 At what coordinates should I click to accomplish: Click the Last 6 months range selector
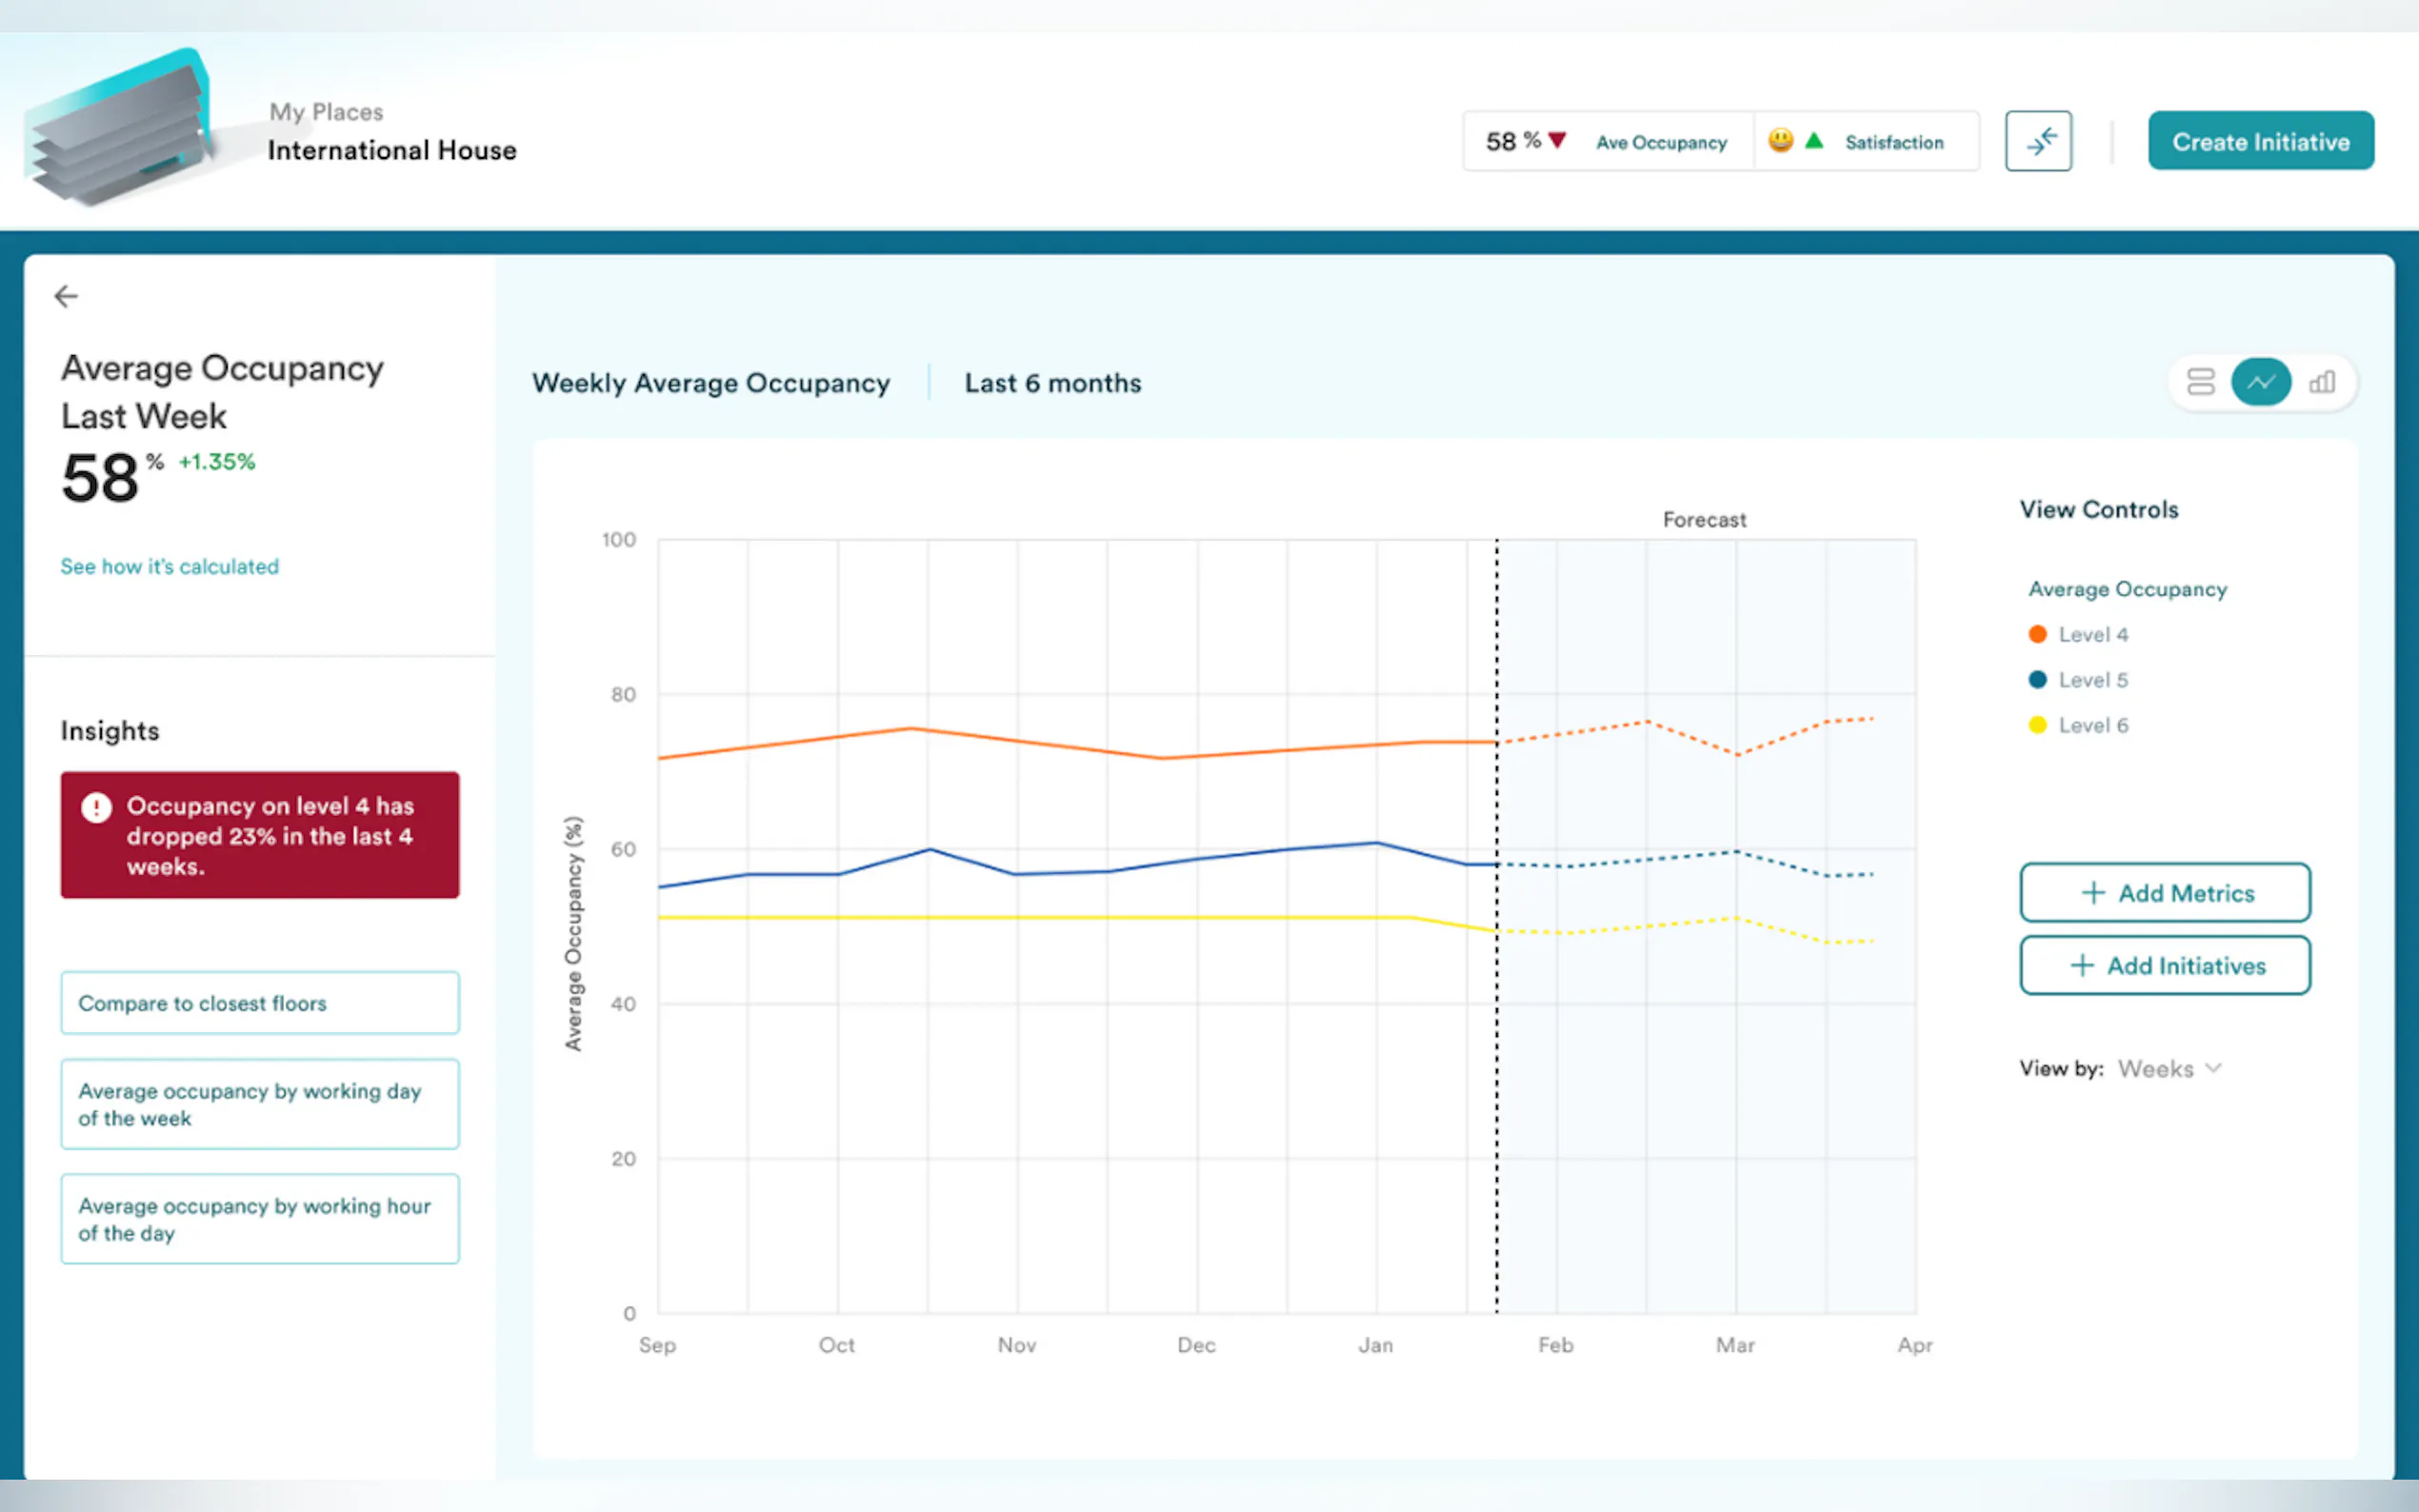click(1052, 383)
